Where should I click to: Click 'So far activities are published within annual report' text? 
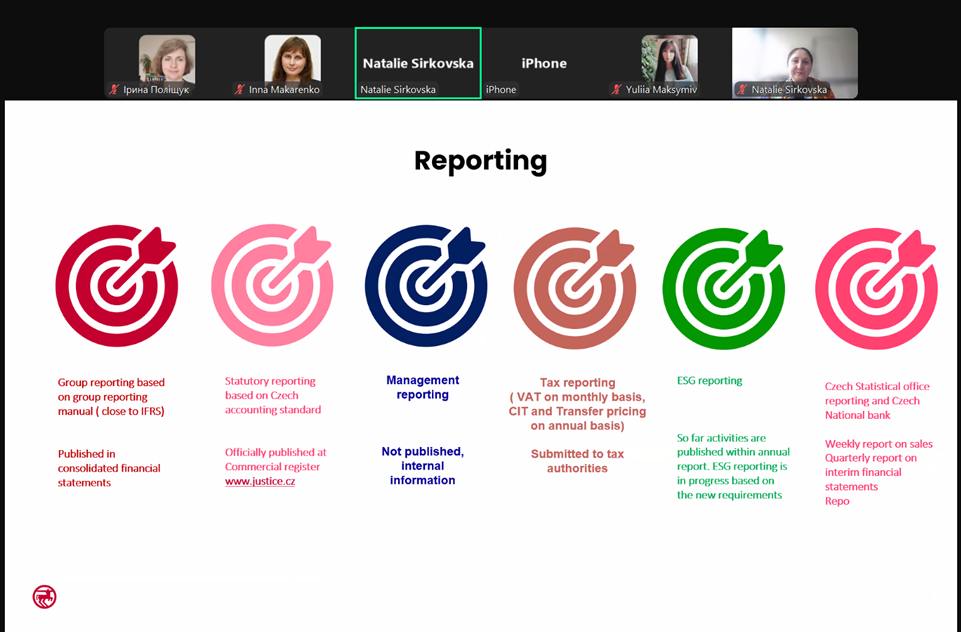point(733,452)
